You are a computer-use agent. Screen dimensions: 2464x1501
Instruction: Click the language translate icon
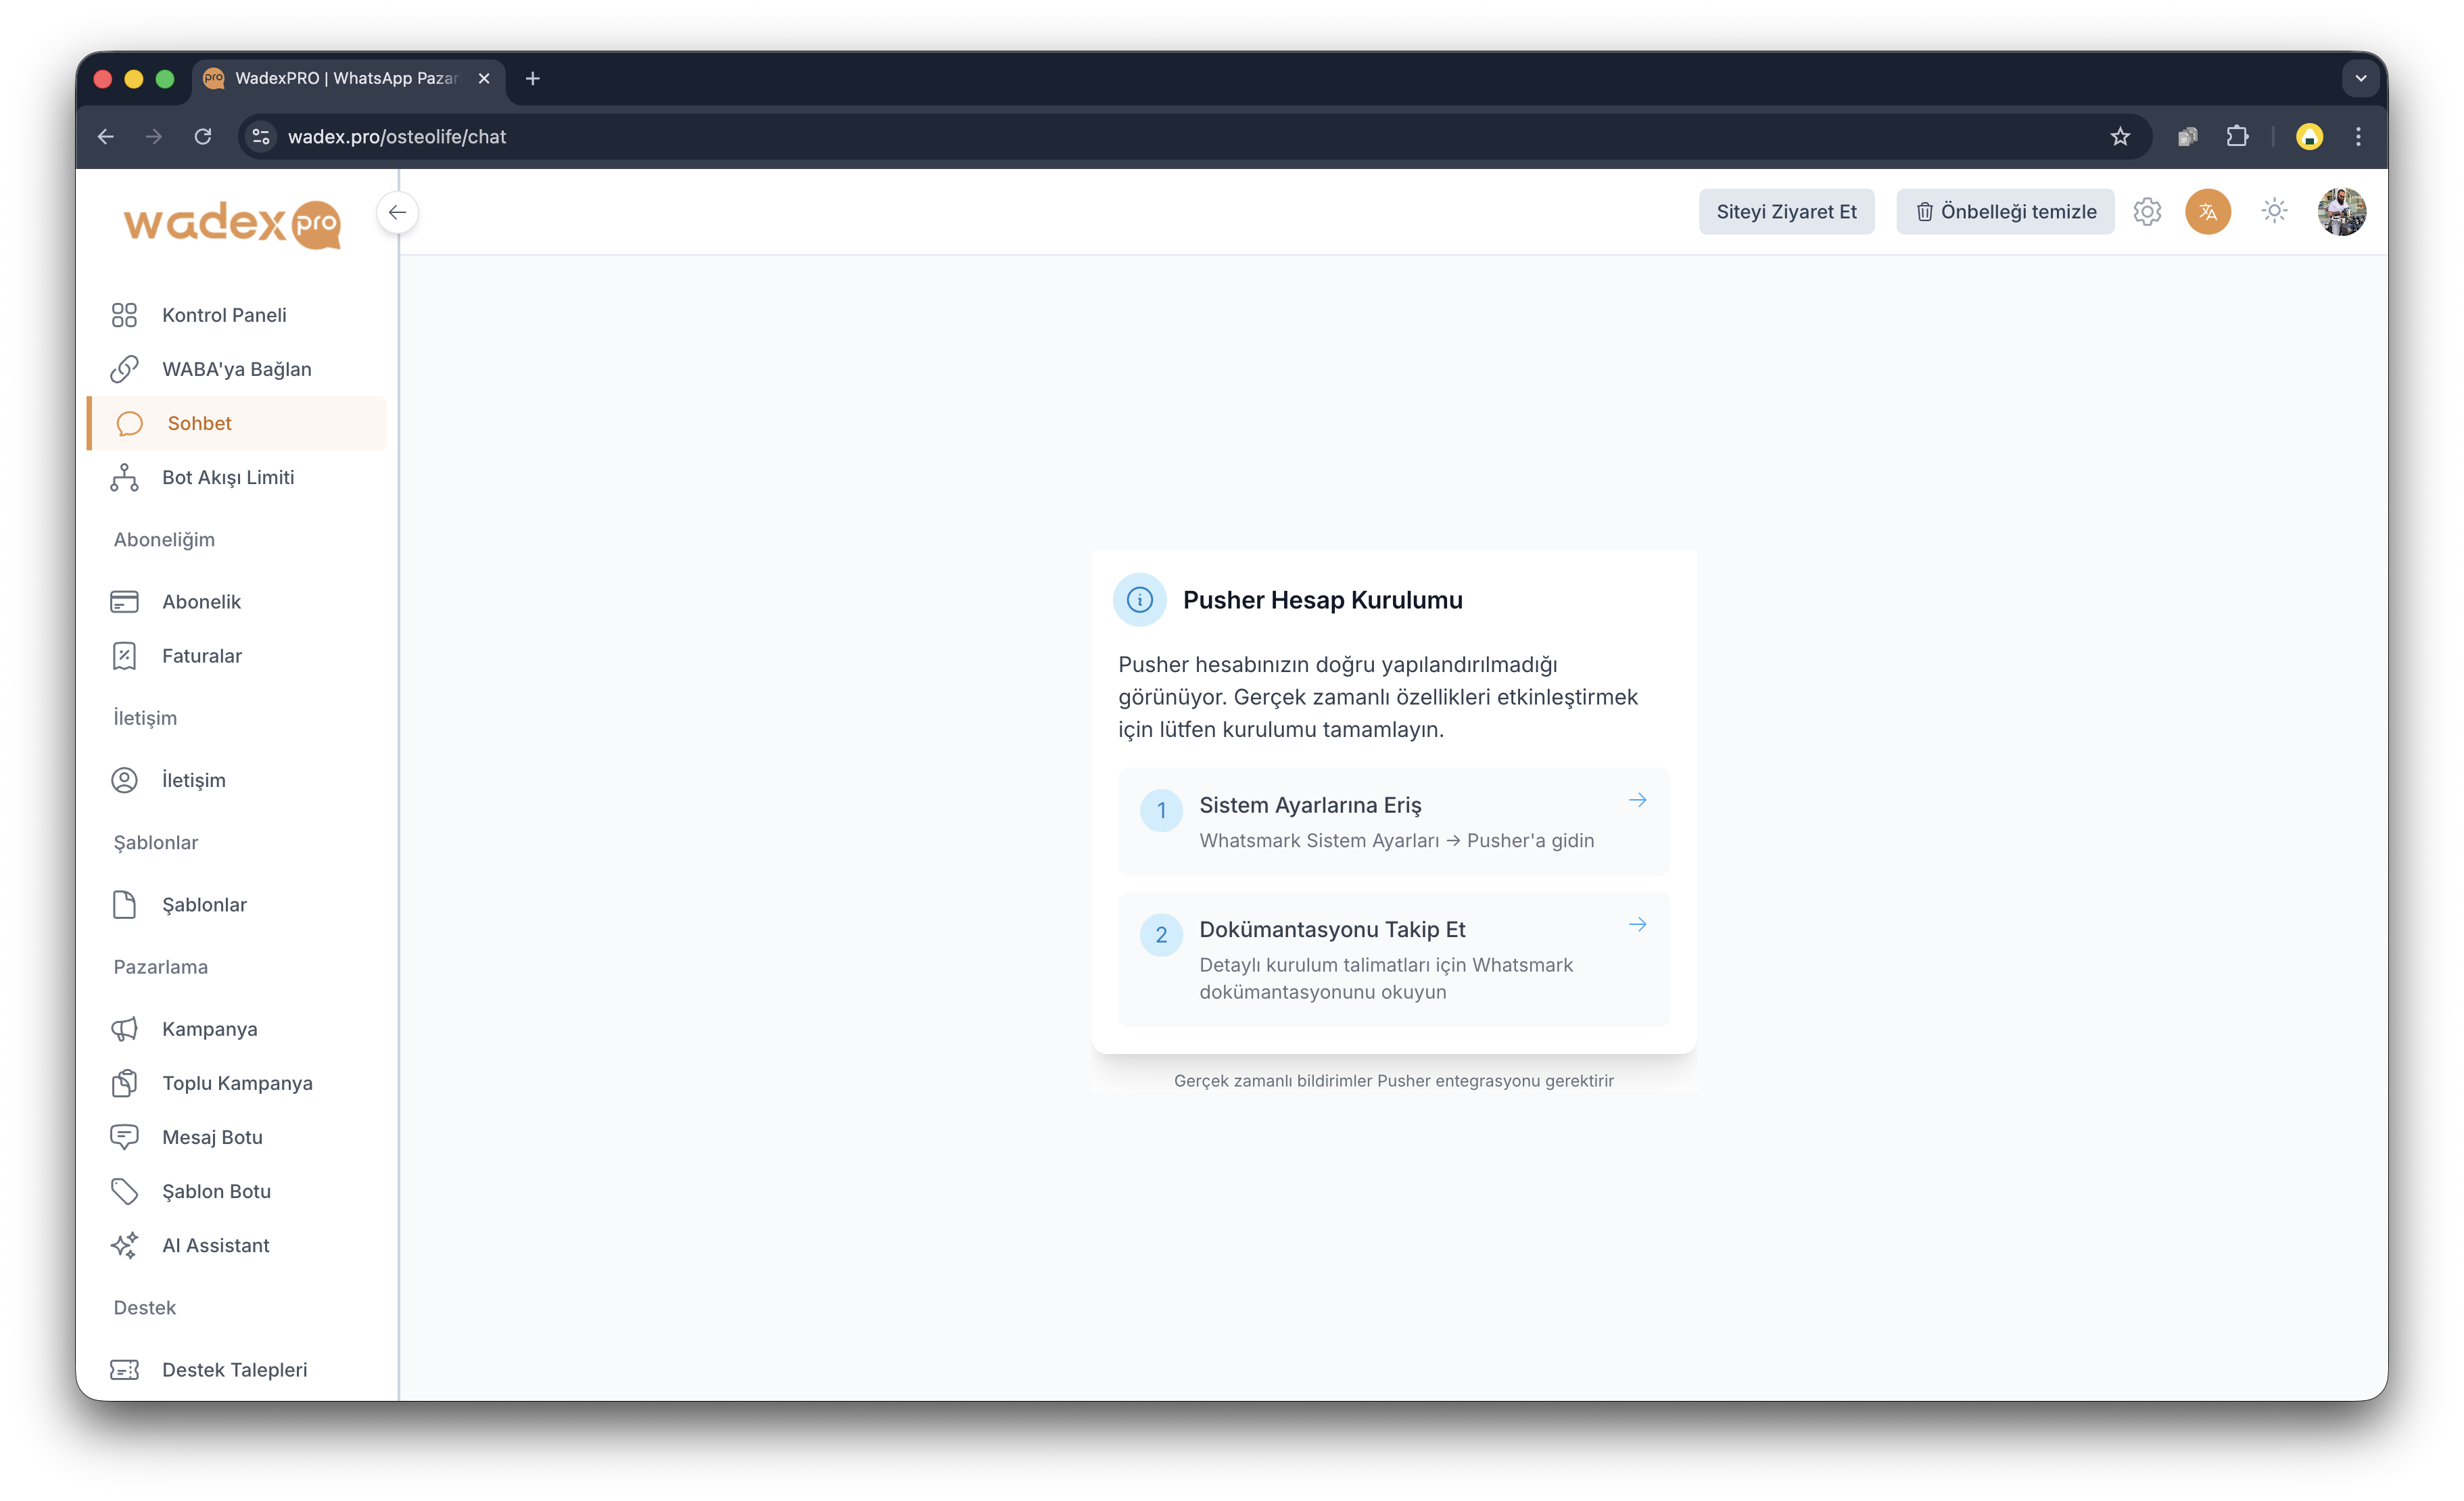coord(2208,212)
